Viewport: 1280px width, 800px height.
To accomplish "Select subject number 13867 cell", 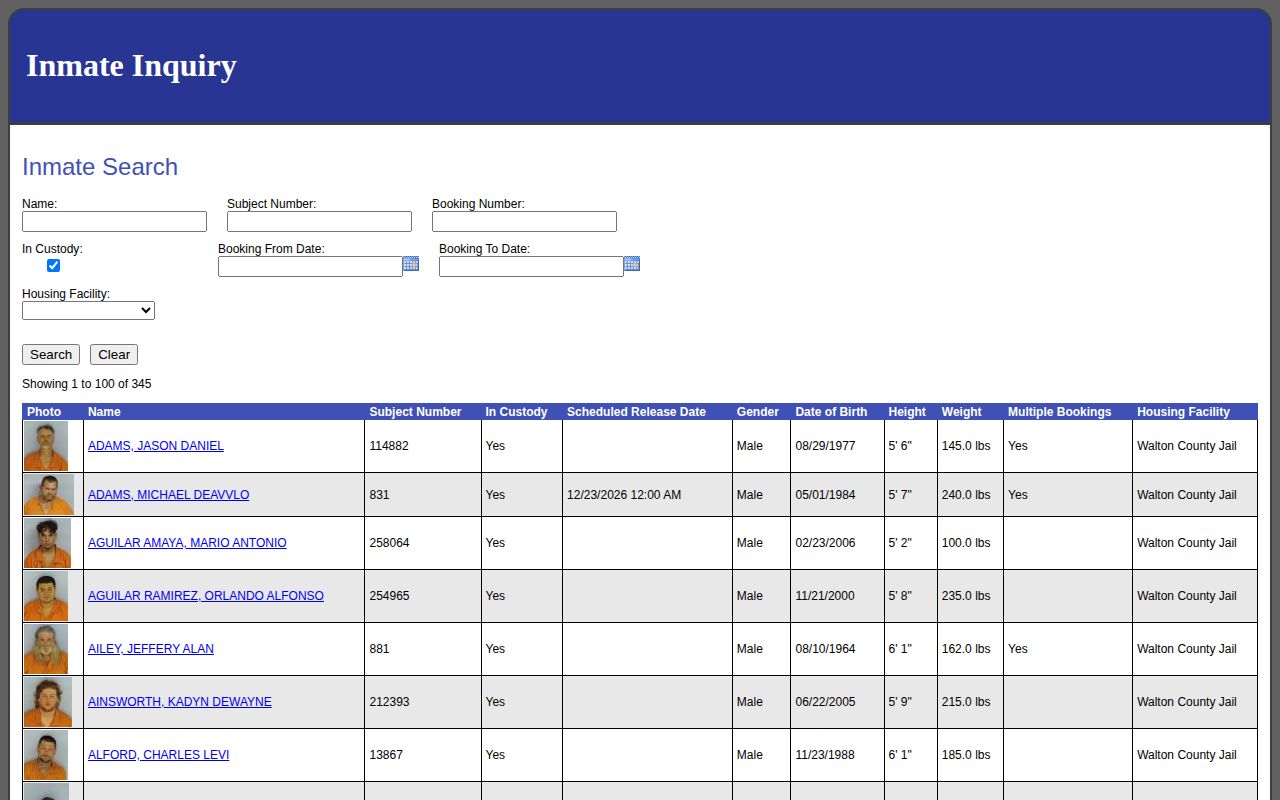I will [x=423, y=755].
